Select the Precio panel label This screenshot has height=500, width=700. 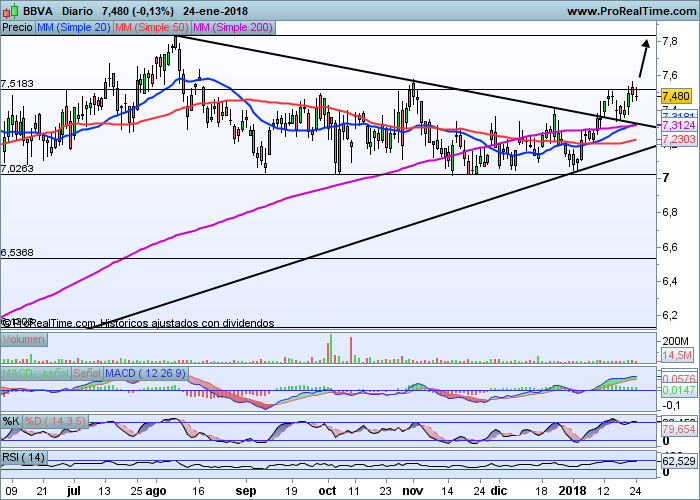pos(17,28)
